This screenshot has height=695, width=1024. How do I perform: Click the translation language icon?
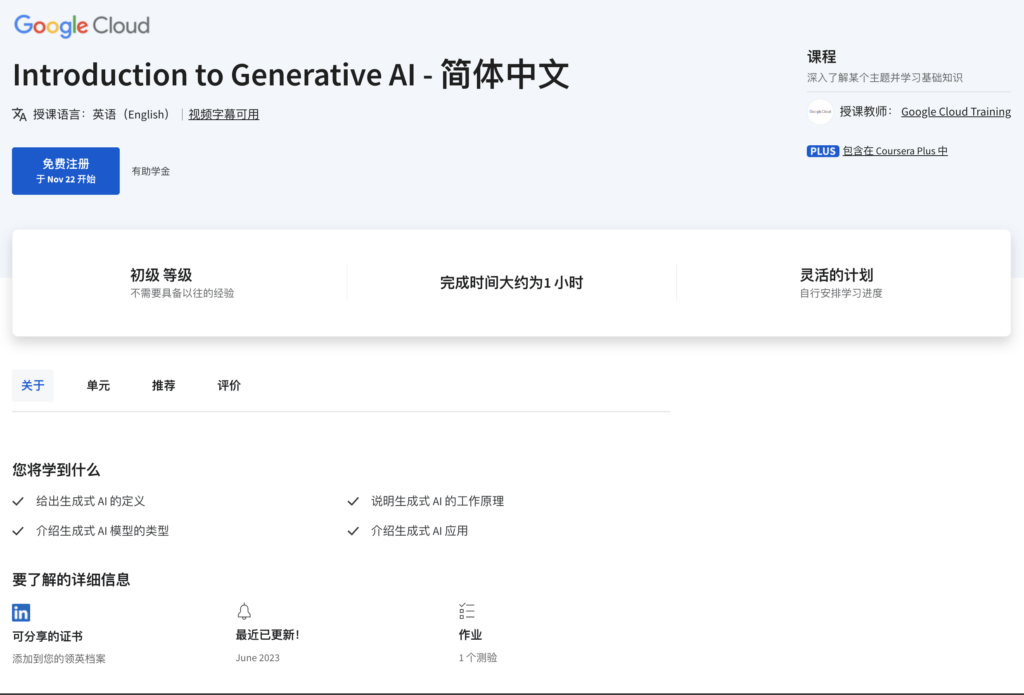20,114
